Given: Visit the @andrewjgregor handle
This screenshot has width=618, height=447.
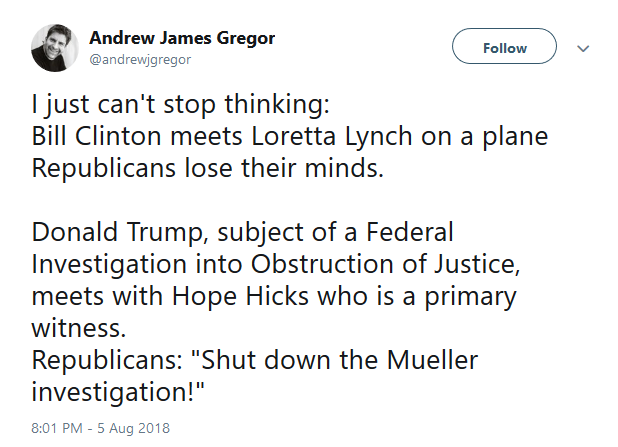Looking at the screenshot, I should [x=140, y=60].
